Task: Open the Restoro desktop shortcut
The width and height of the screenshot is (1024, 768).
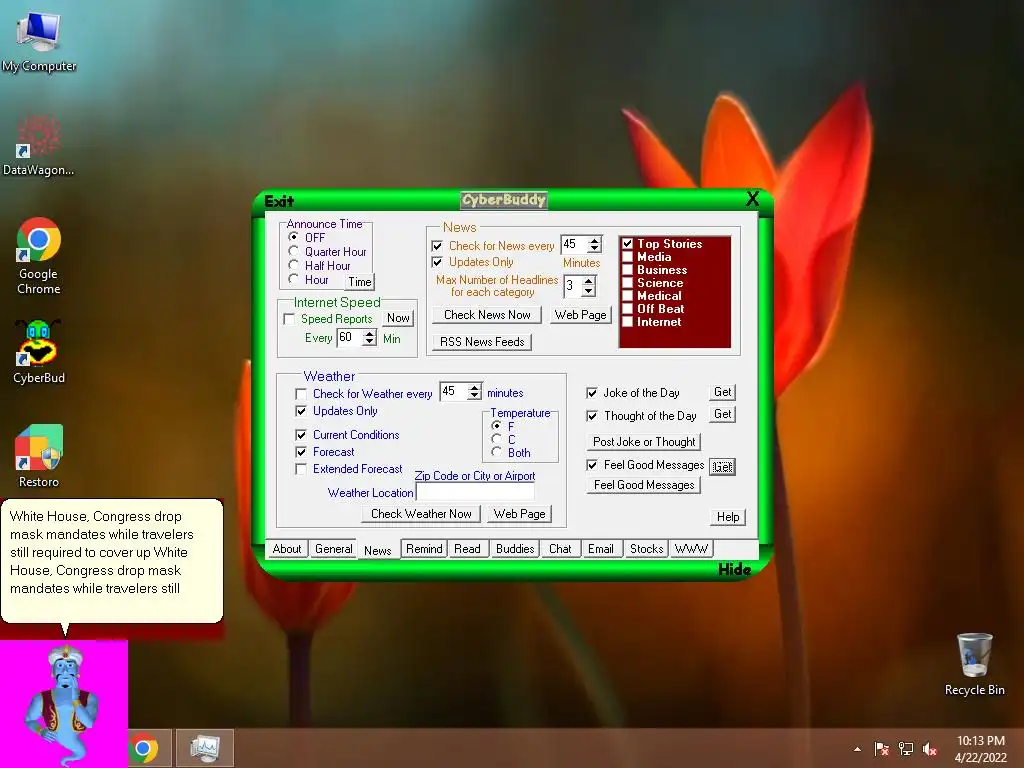Action: coord(39,455)
